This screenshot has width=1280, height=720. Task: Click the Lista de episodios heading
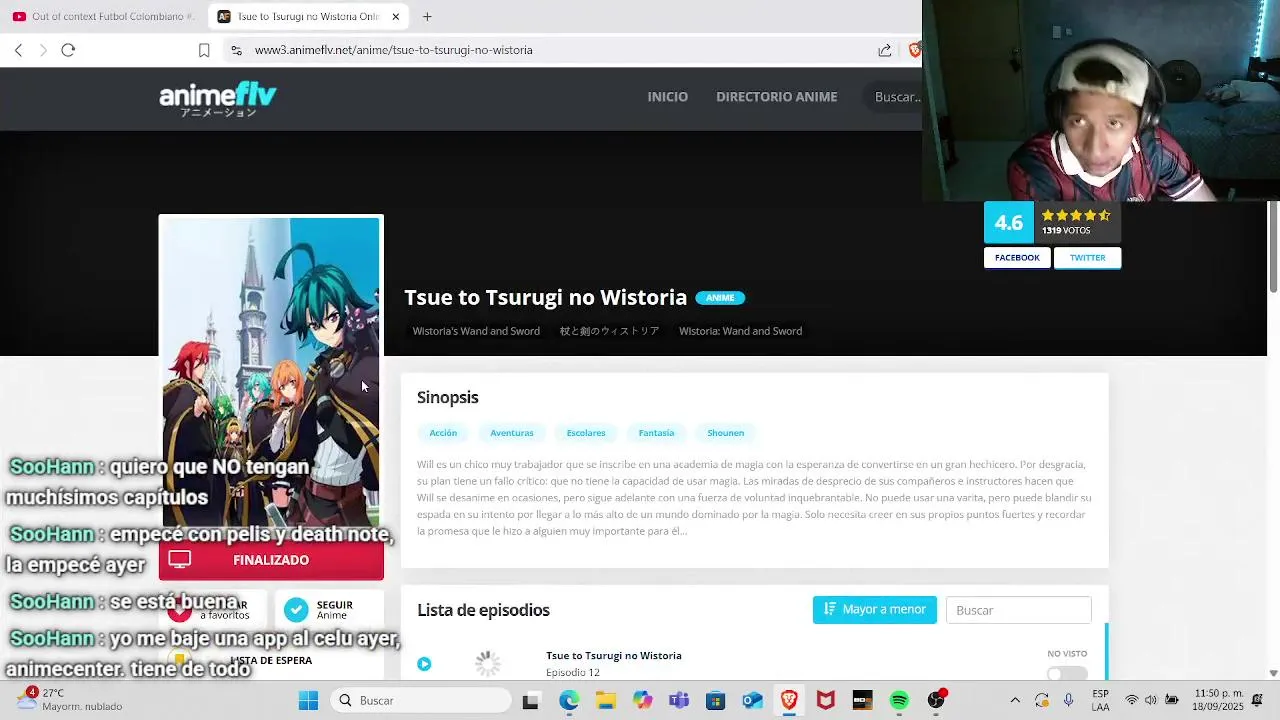tap(483, 610)
